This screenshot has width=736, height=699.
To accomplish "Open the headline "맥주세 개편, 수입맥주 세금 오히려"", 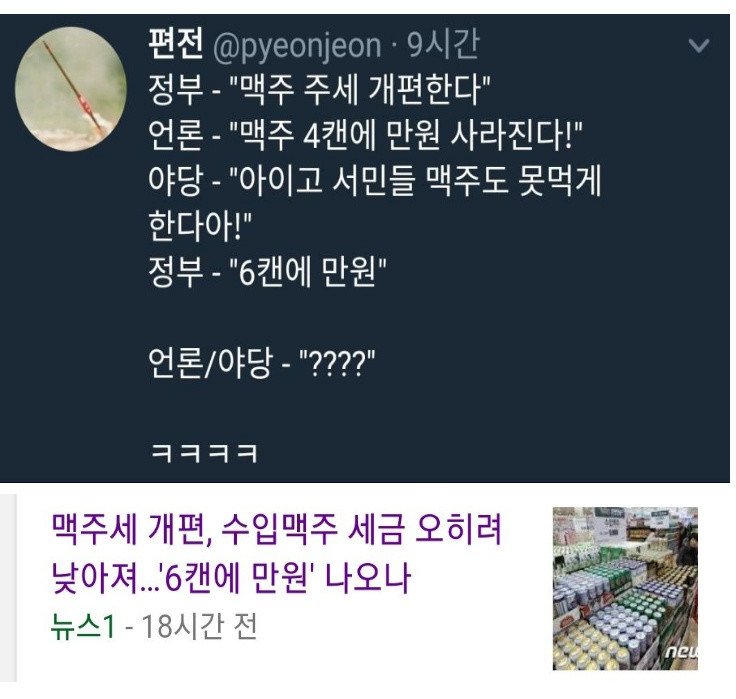I will pyautogui.click(x=276, y=529).
